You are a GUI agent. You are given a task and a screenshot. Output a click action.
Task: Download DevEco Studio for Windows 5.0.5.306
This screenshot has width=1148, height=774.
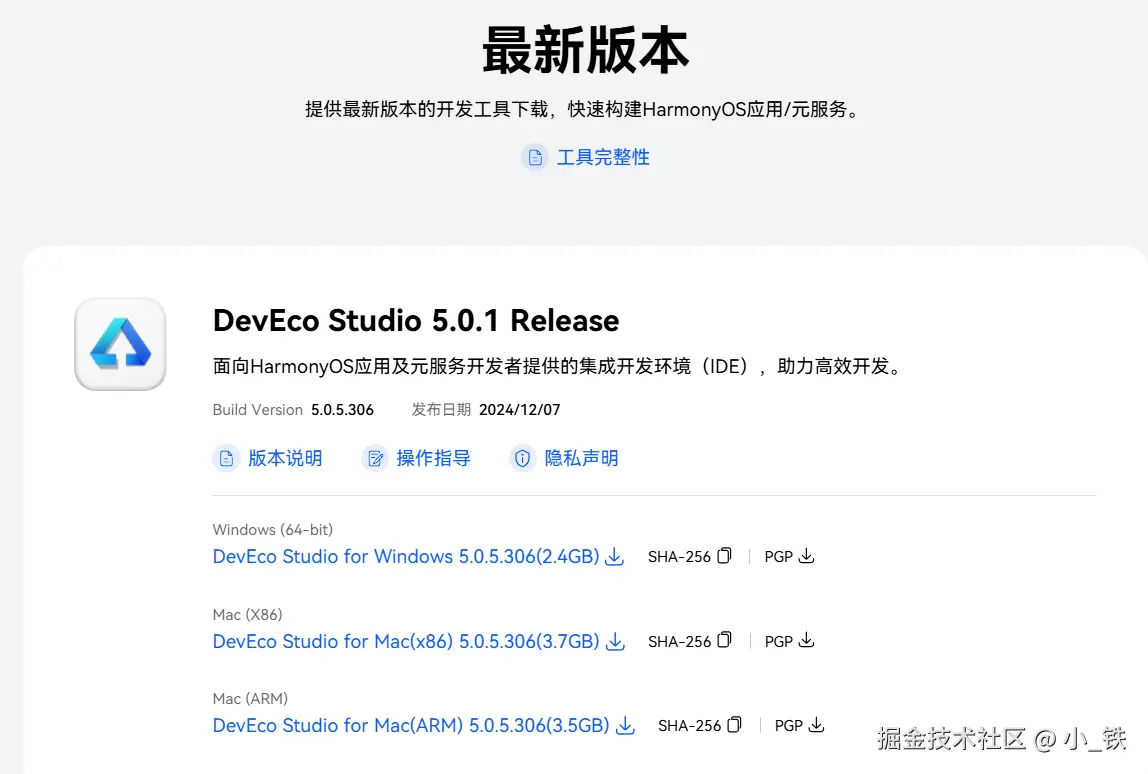tap(406, 557)
